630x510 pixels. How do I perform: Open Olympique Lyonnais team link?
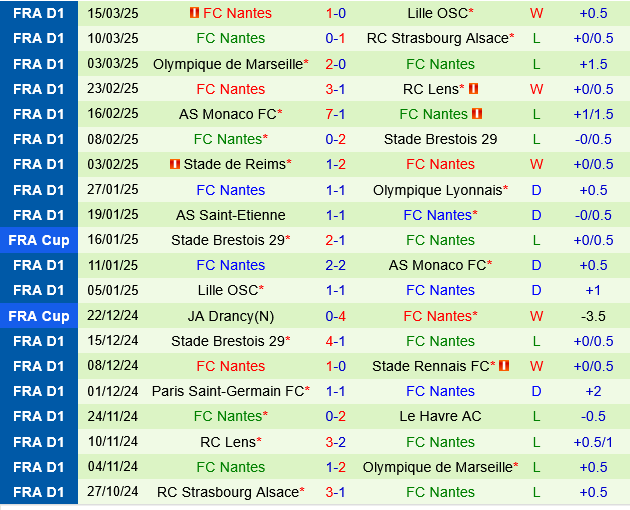tap(437, 190)
